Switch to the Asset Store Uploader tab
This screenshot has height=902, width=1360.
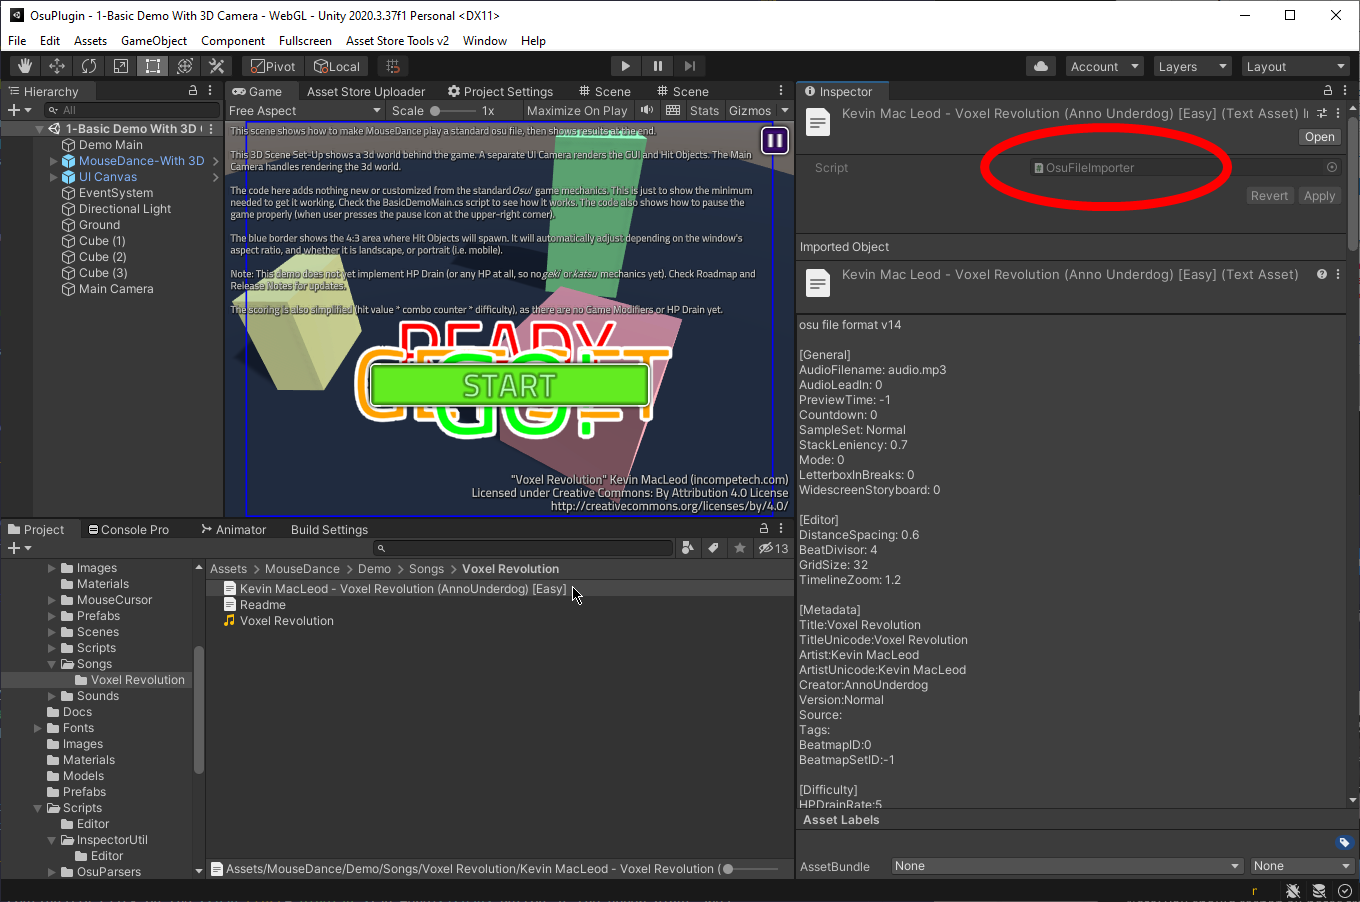[x=366, y=91]
